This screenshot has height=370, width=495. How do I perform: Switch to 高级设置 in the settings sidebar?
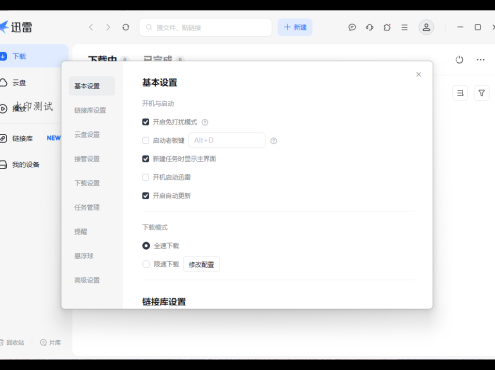[87, 280]
